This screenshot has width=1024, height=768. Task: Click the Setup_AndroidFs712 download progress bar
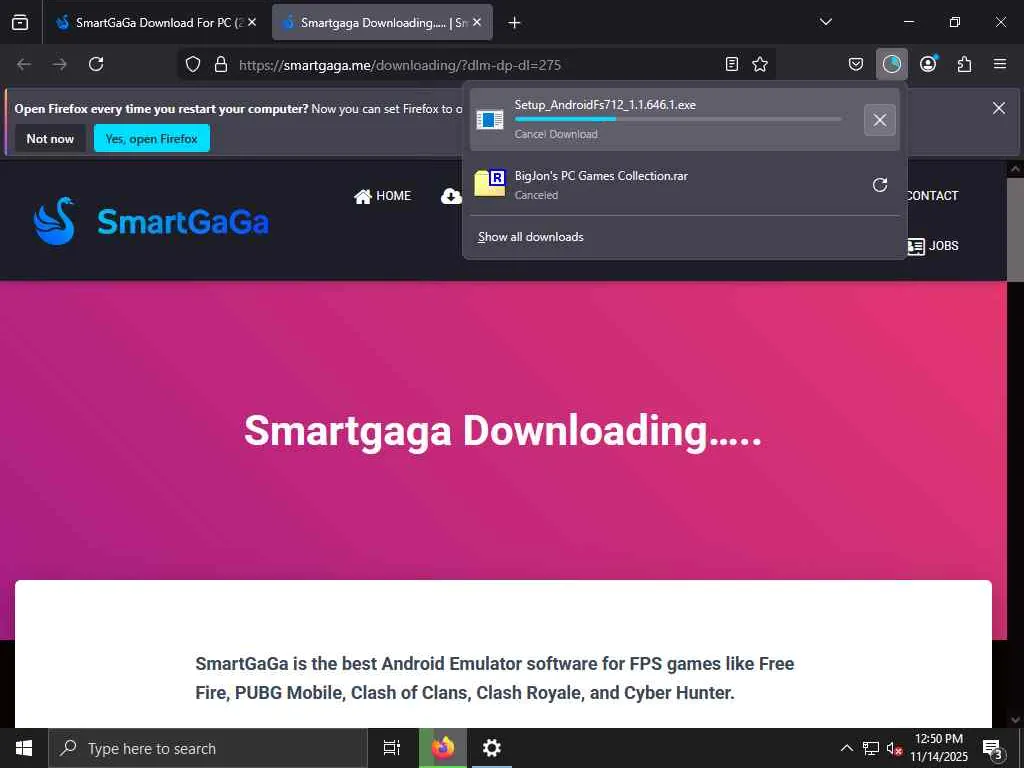678,119
